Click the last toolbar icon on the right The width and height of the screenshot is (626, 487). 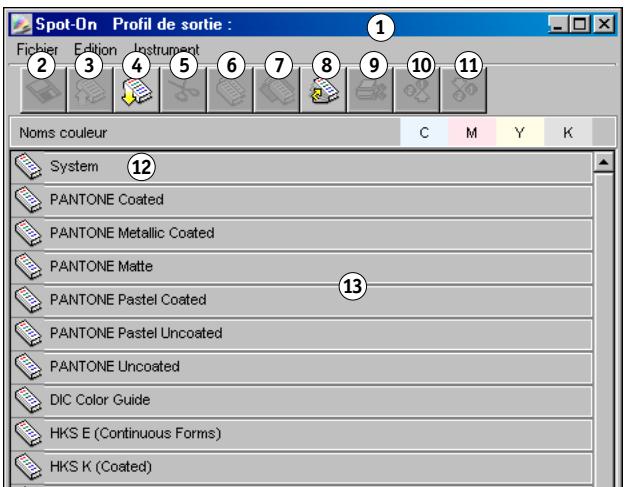[x=464, y=90]
